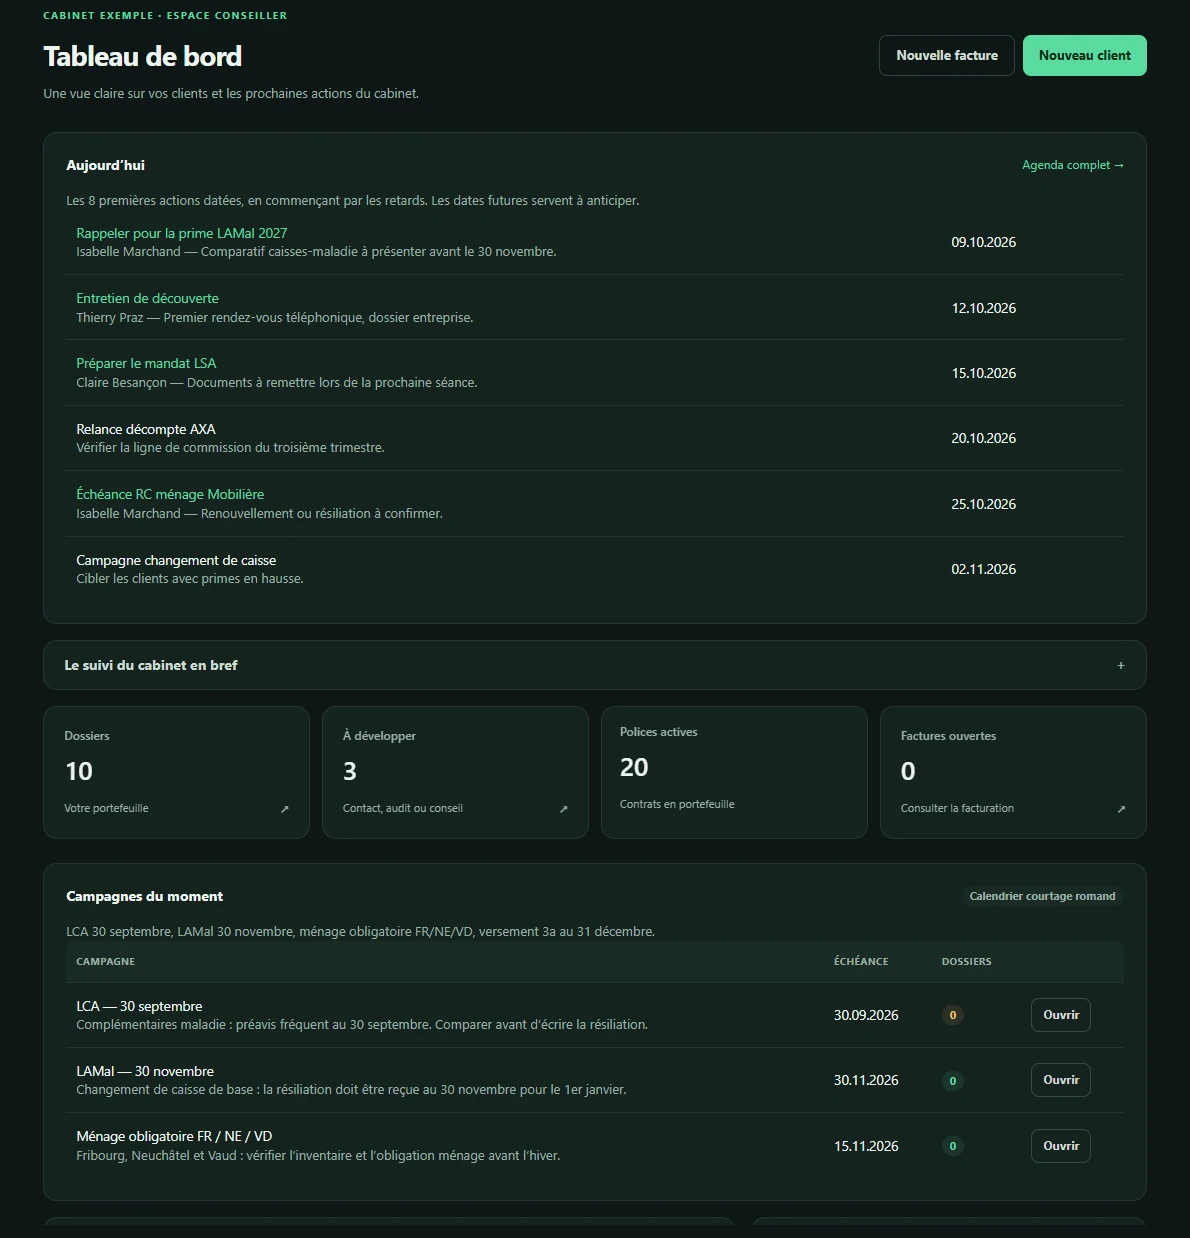Open the arrow icon on the Dossiers card

285,809
